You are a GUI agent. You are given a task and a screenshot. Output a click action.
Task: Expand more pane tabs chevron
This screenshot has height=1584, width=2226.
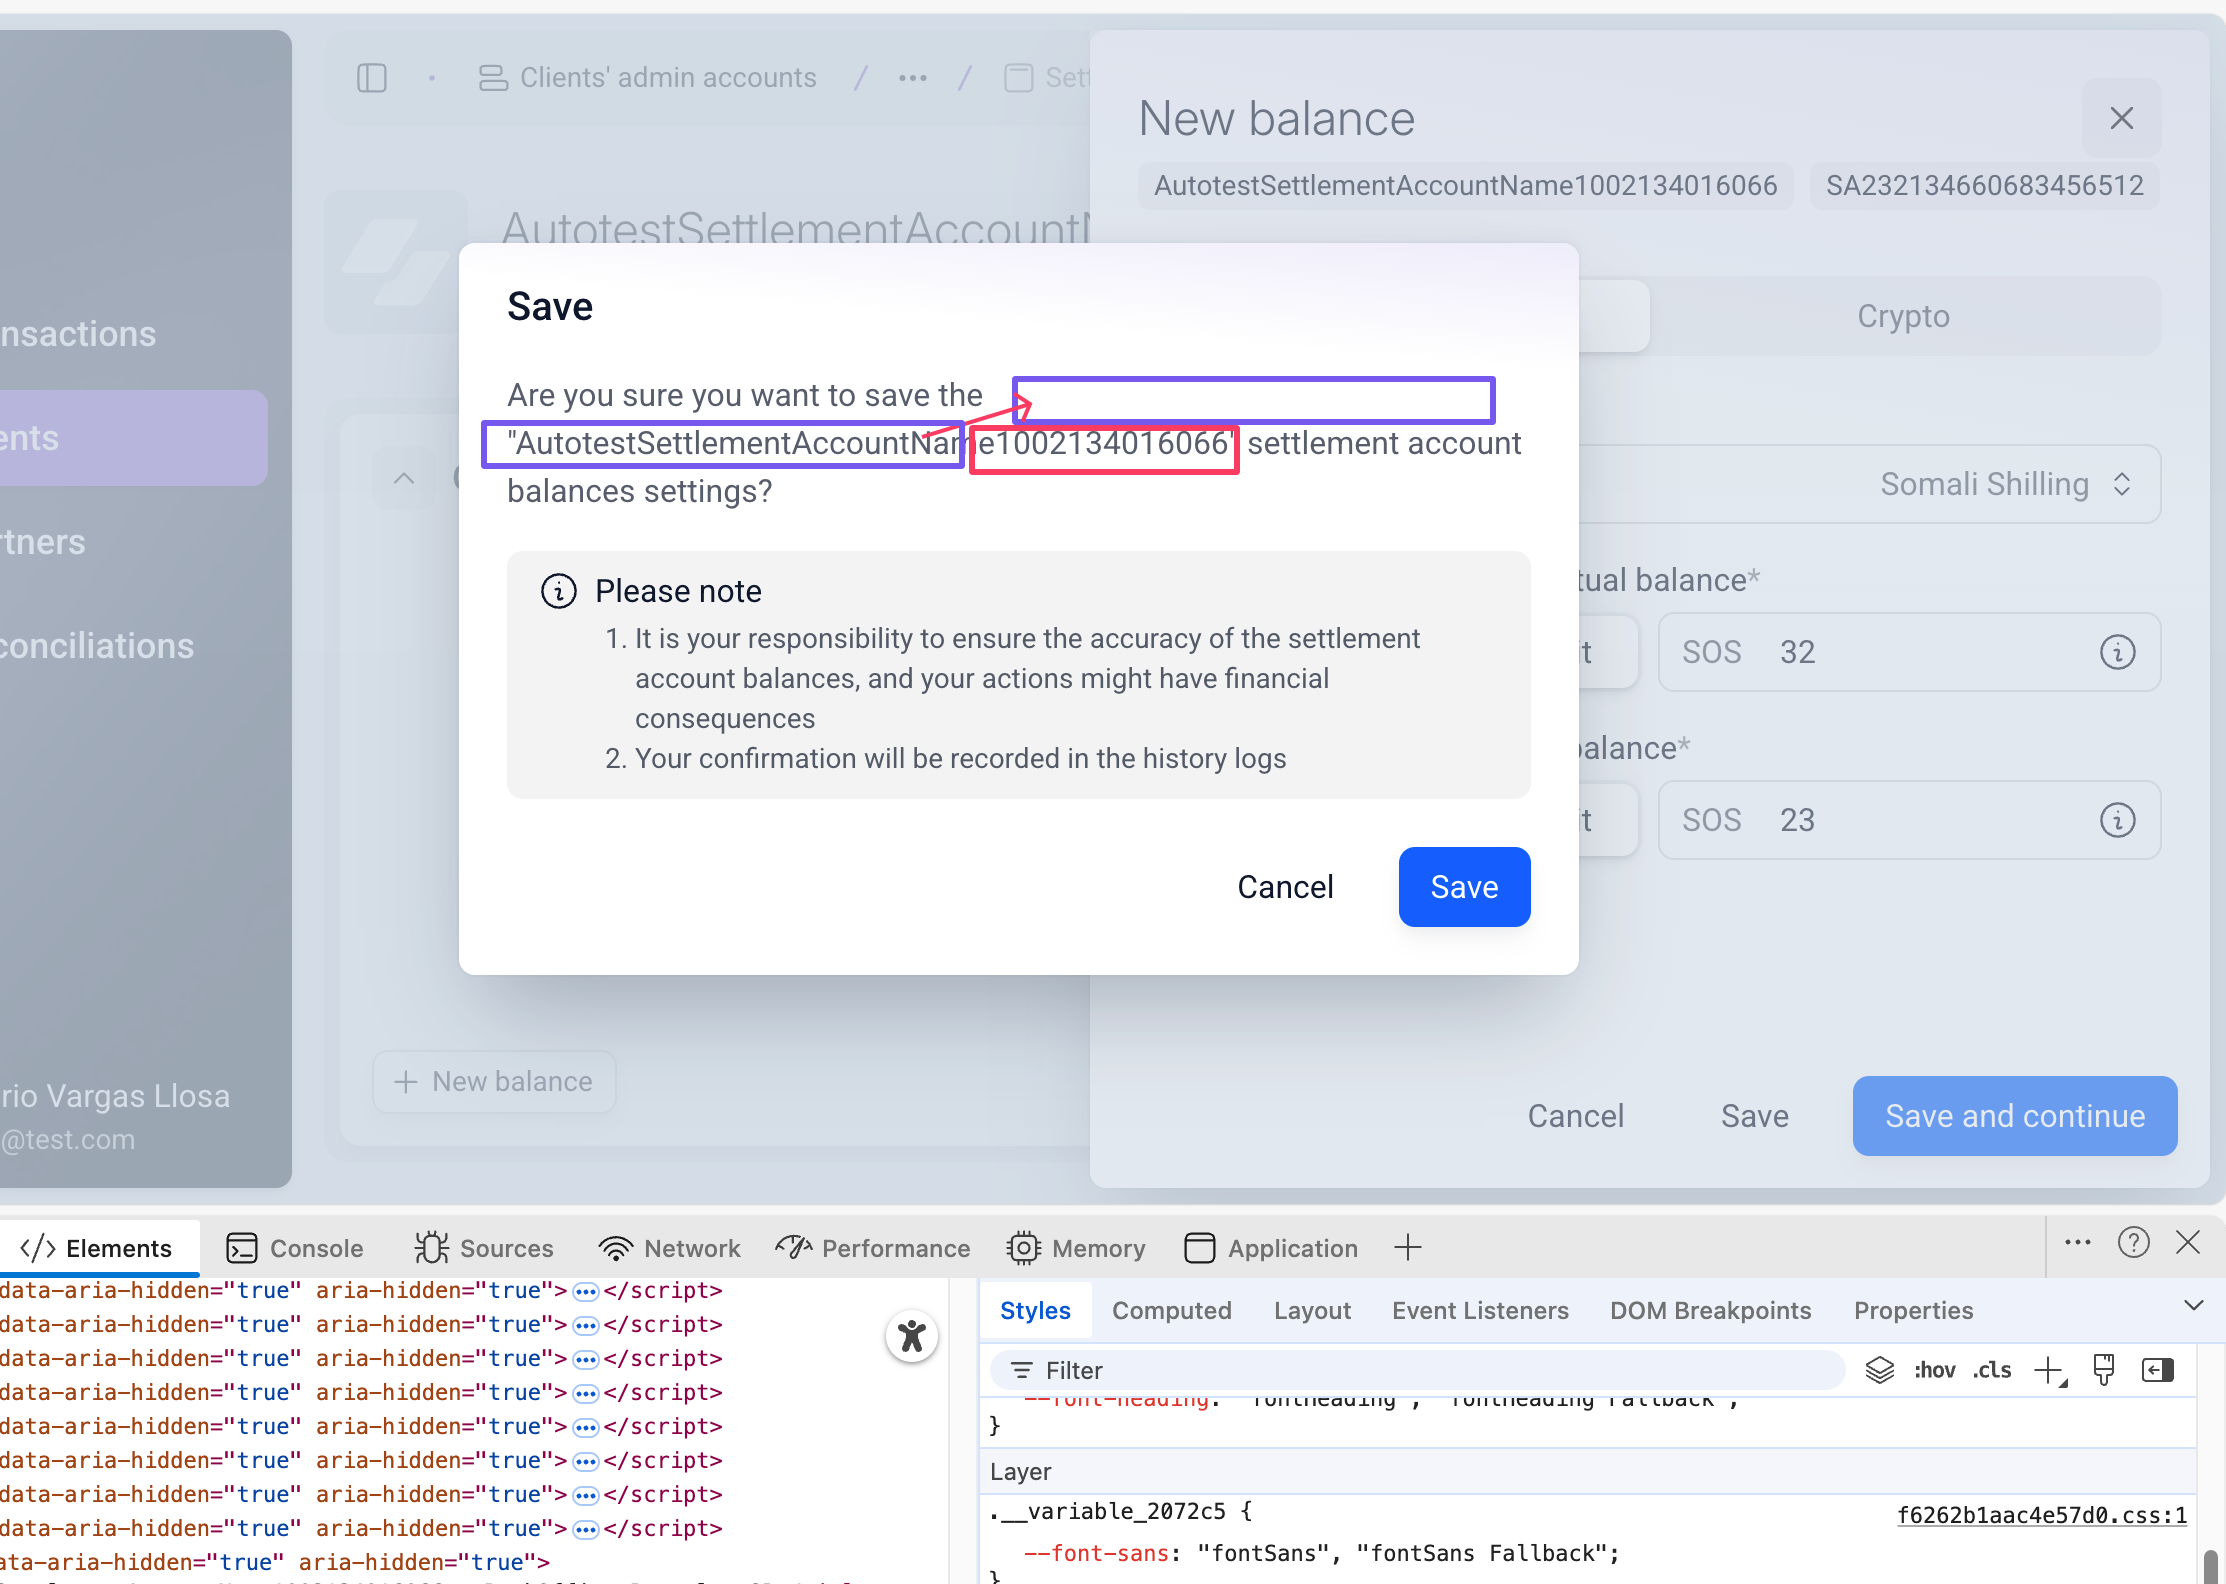tap(2193, 1305)
